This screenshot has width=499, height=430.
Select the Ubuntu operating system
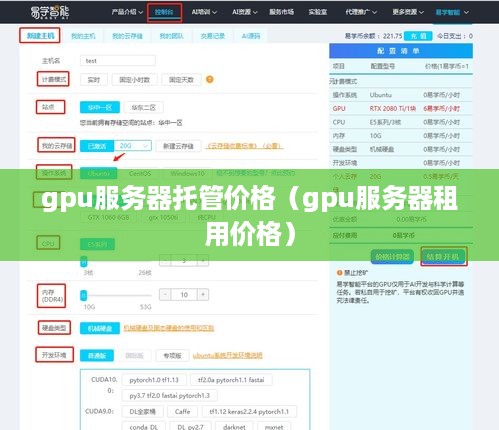click(99, 173)
